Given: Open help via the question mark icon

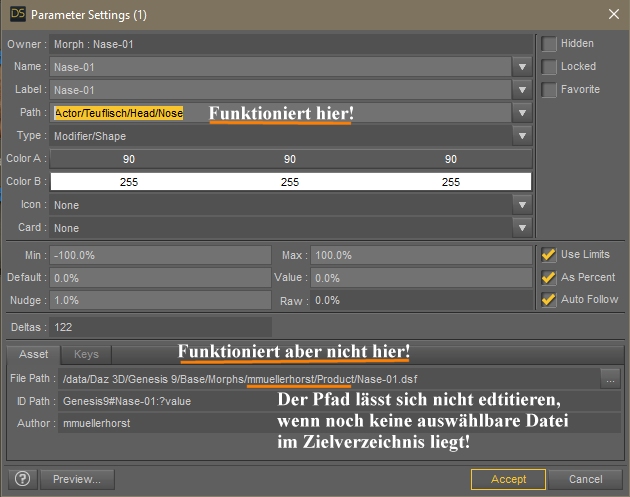Looking at the screenshot, I should point(22,479).
